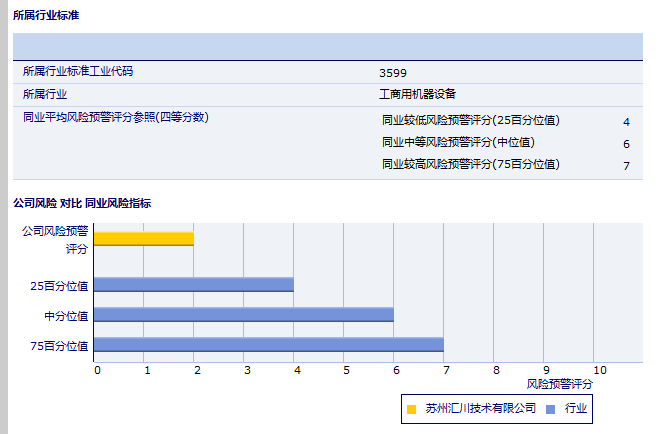Click the light blue table header bar
The image size is (659, 434).
[x=327, y=47]
